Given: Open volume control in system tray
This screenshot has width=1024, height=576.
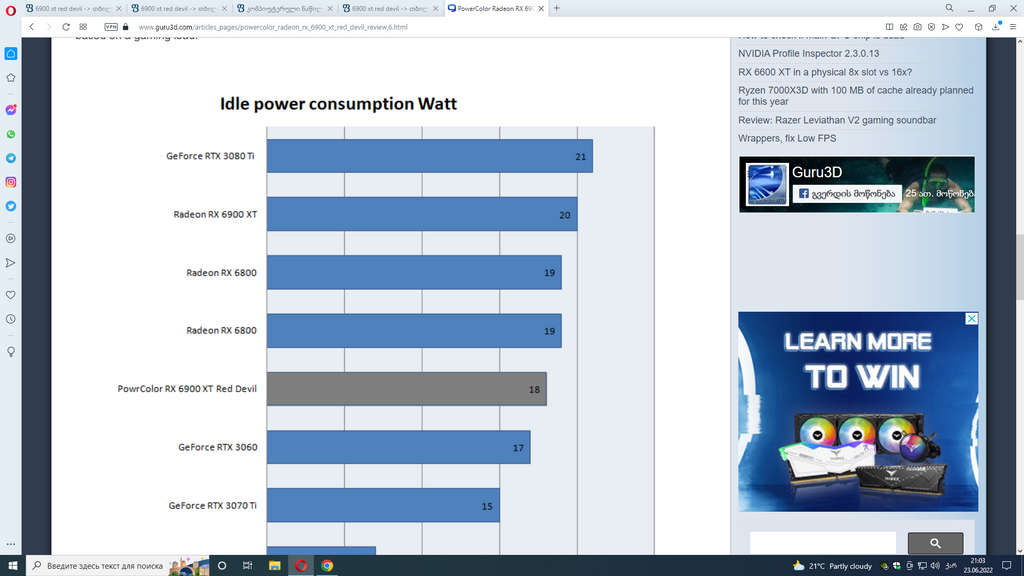Looking at the screenshot, I should [935, 566].
